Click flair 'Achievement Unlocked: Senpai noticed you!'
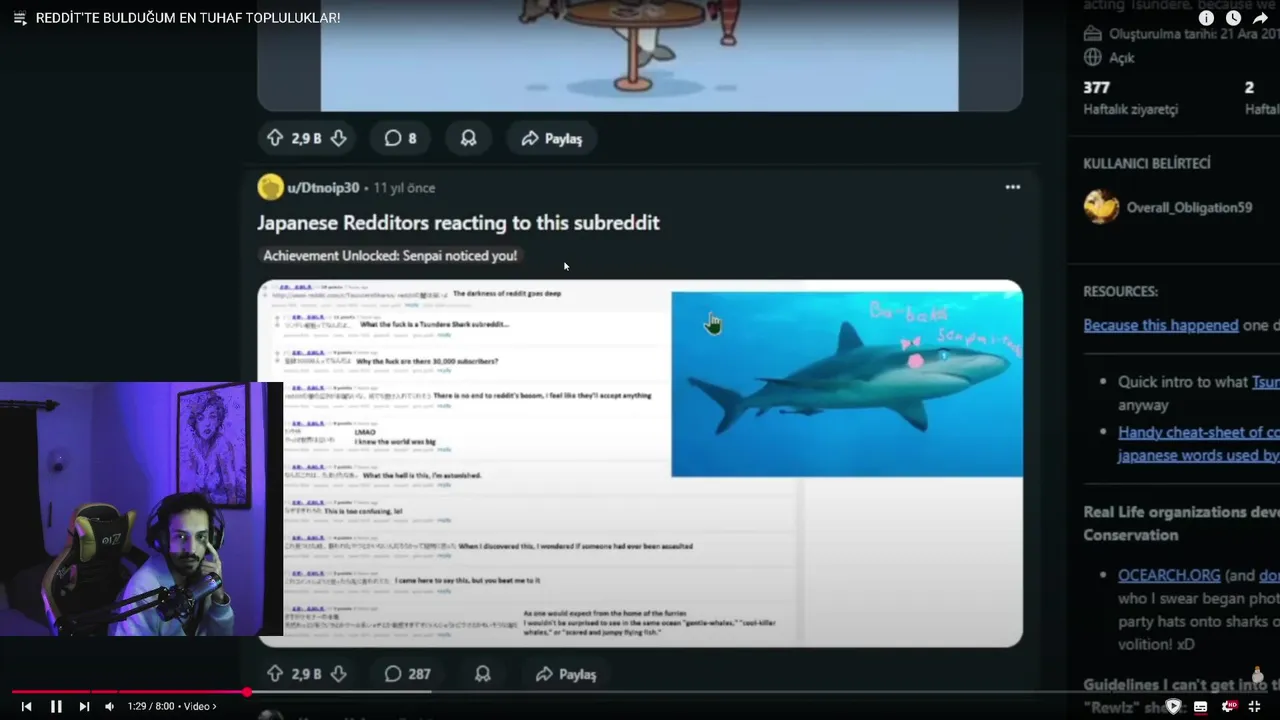 tap(390, 256)
